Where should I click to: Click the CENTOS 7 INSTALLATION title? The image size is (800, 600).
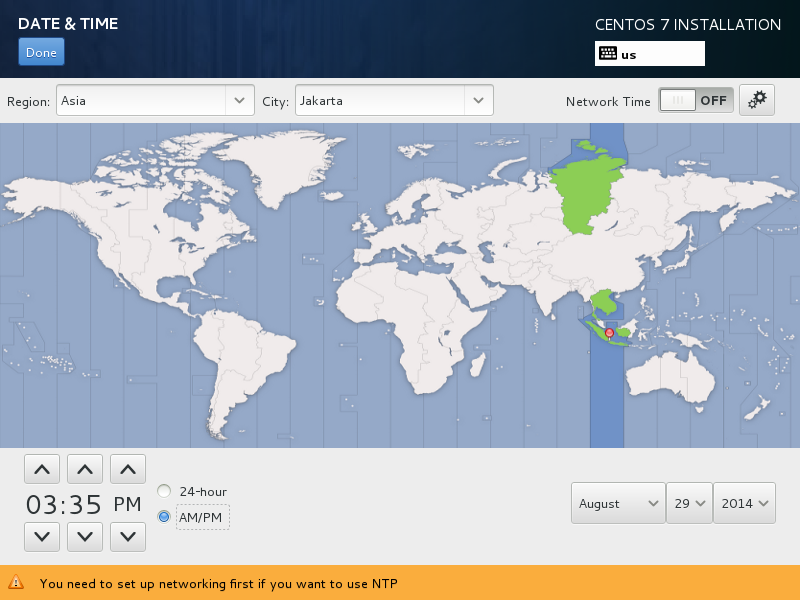point(688,24)
